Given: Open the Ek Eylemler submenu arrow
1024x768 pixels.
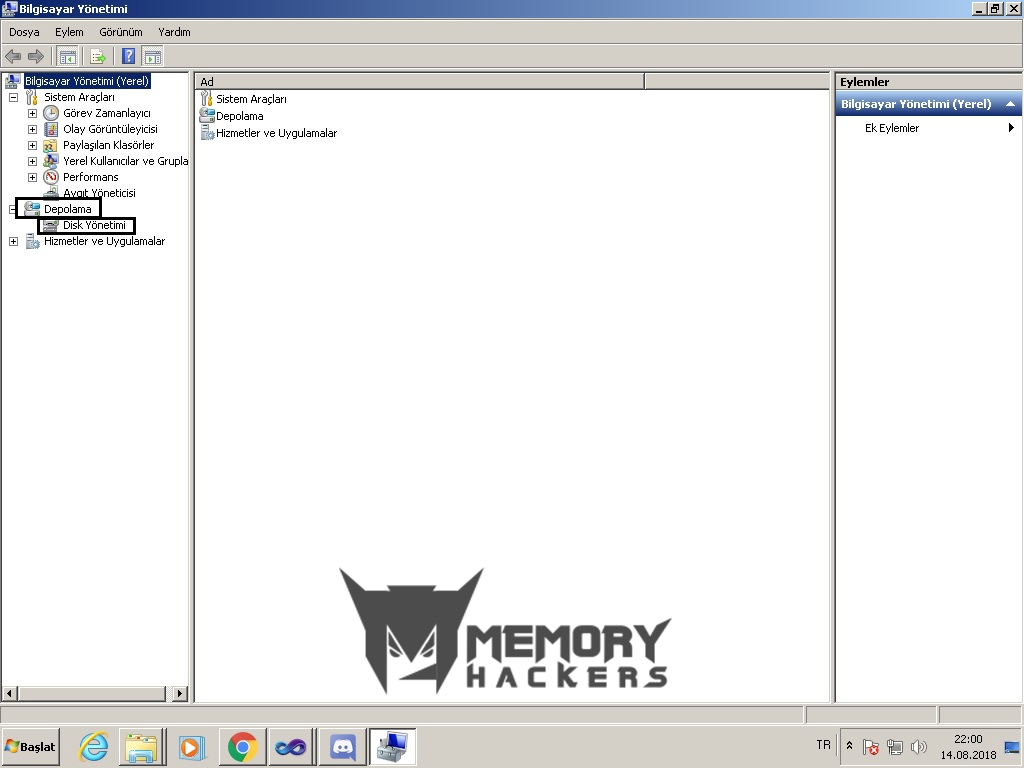Looking at the screenshot, I should (x=1011, y=127).
